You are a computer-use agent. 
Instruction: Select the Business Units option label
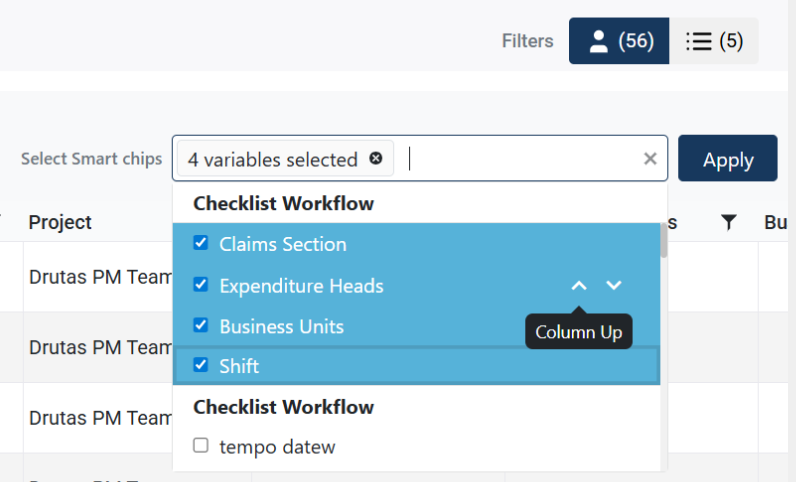click(x=281, y=326)
